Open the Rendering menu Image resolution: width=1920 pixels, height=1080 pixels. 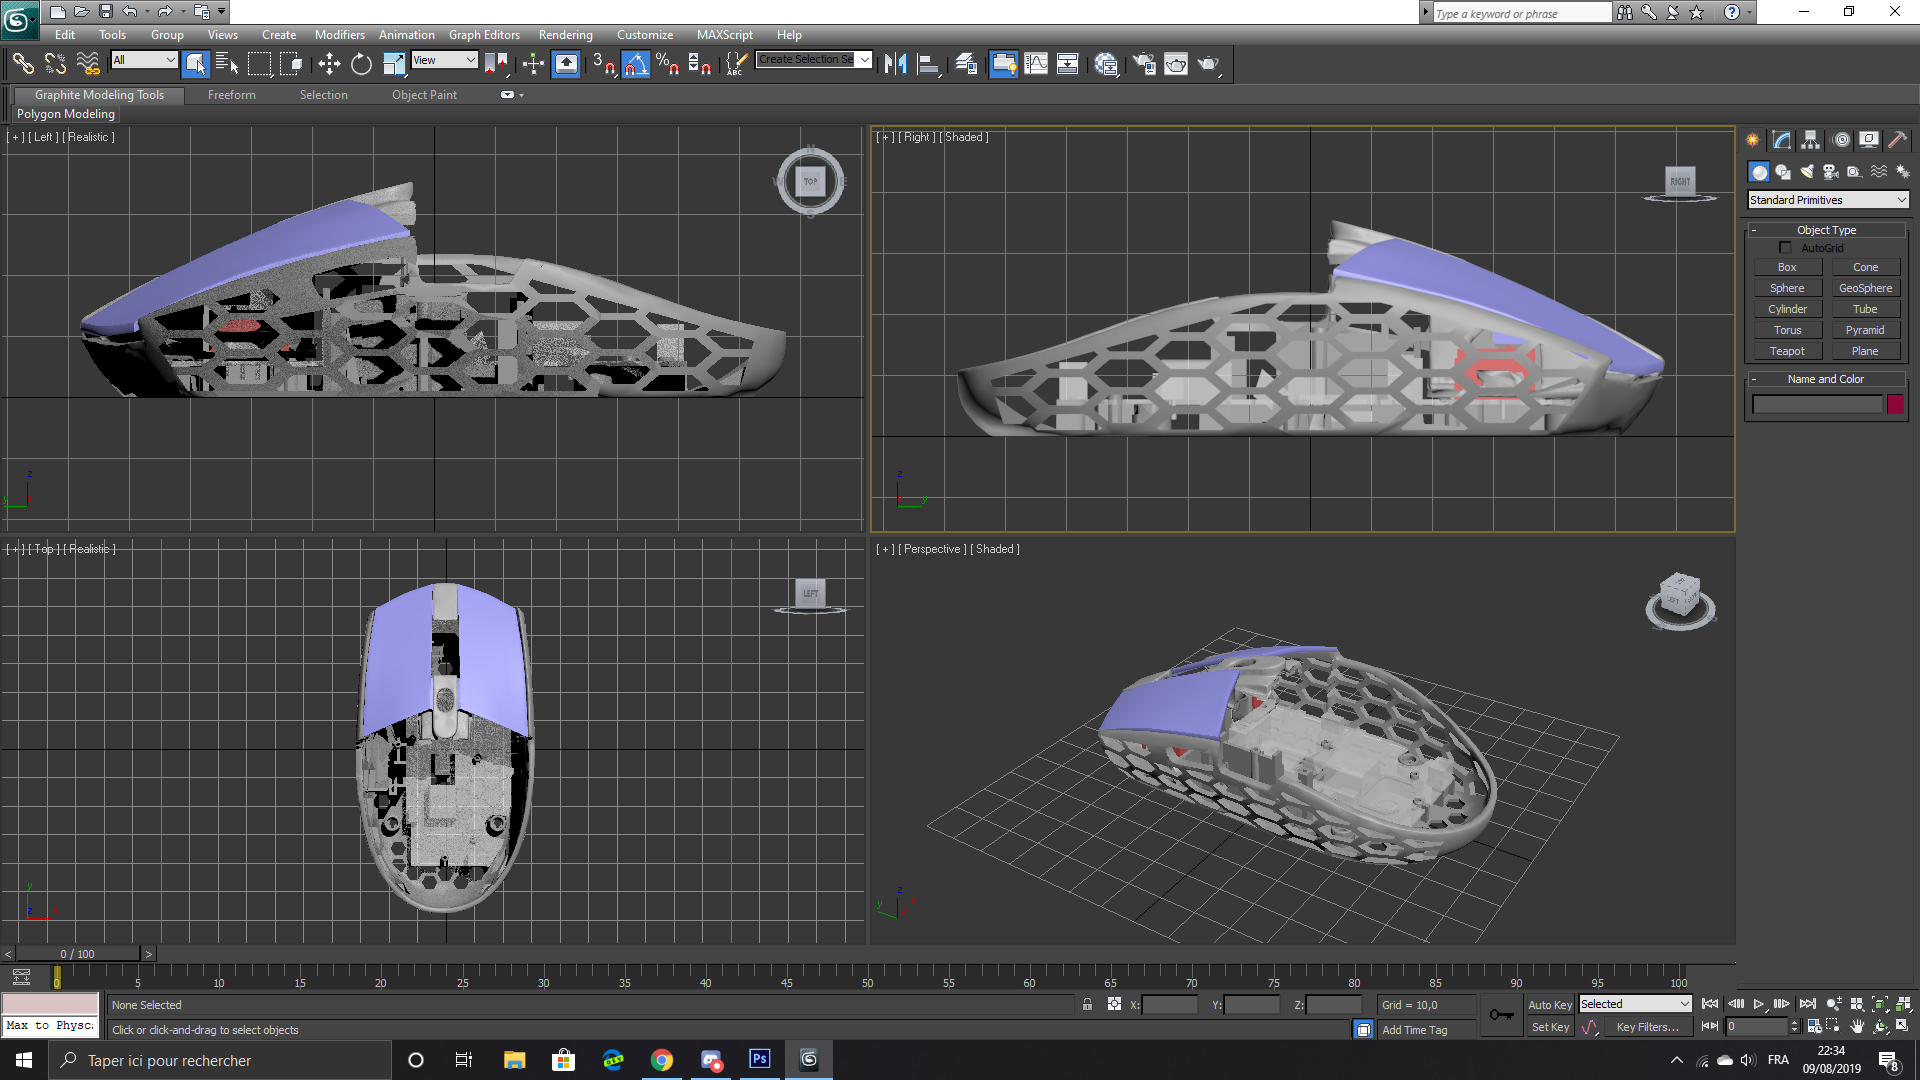[565, 35]
